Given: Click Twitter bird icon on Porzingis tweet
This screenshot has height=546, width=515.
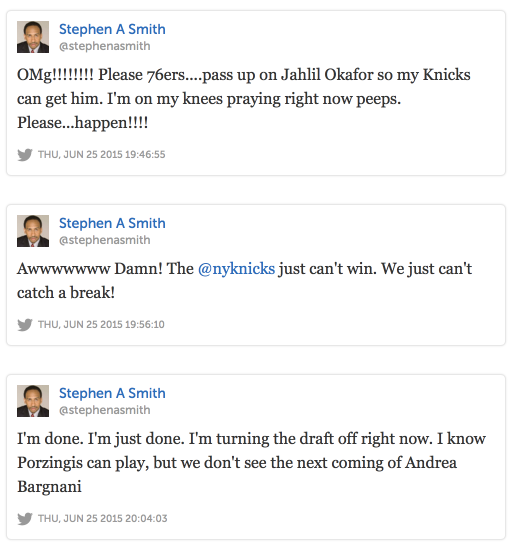Looking at the screenshot, I should click(x=25, y=518).
